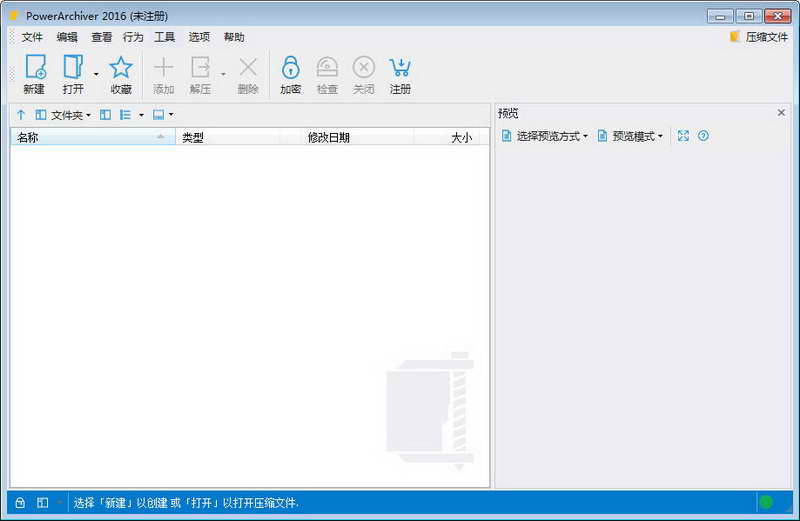Image resolution: width=800 pixels, height=521 pixels.
Task: Click the 加密 (Encrypt) lock icon
Action: (290, 74)
